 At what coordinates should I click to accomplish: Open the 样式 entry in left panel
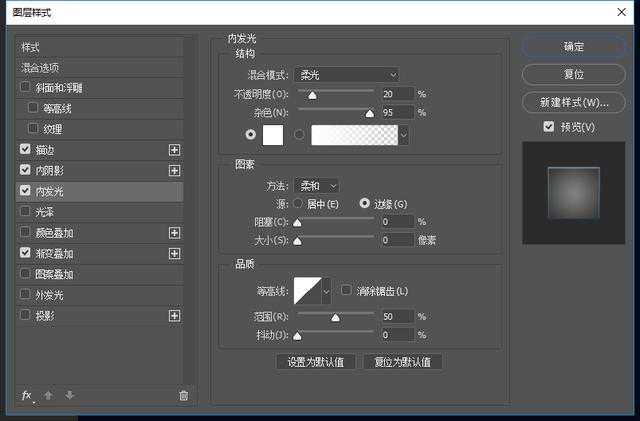(31, 47)
